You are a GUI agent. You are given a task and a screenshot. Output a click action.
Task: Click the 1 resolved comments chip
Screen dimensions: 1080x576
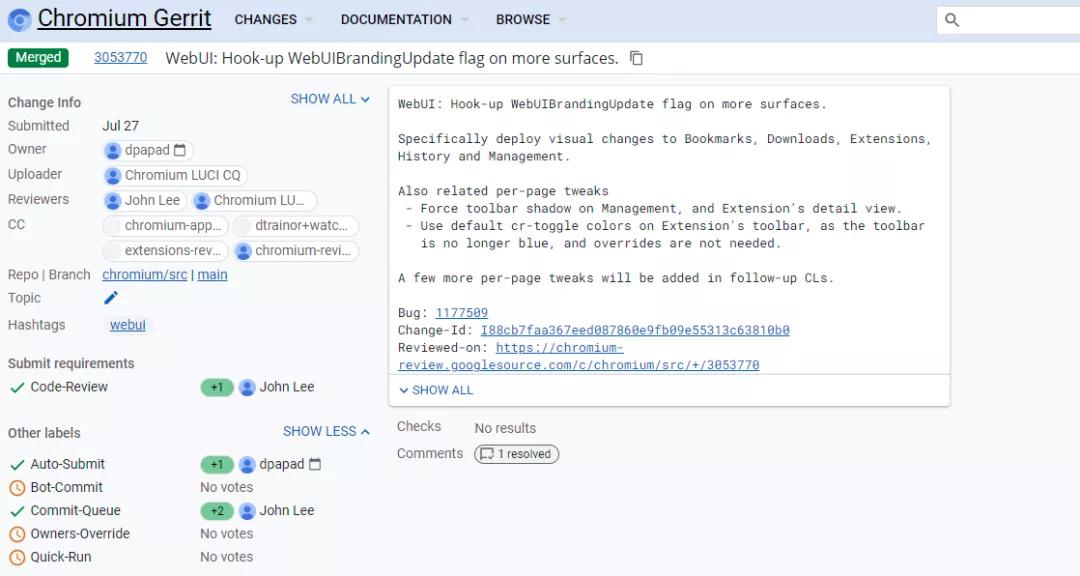tap(517, 454)
